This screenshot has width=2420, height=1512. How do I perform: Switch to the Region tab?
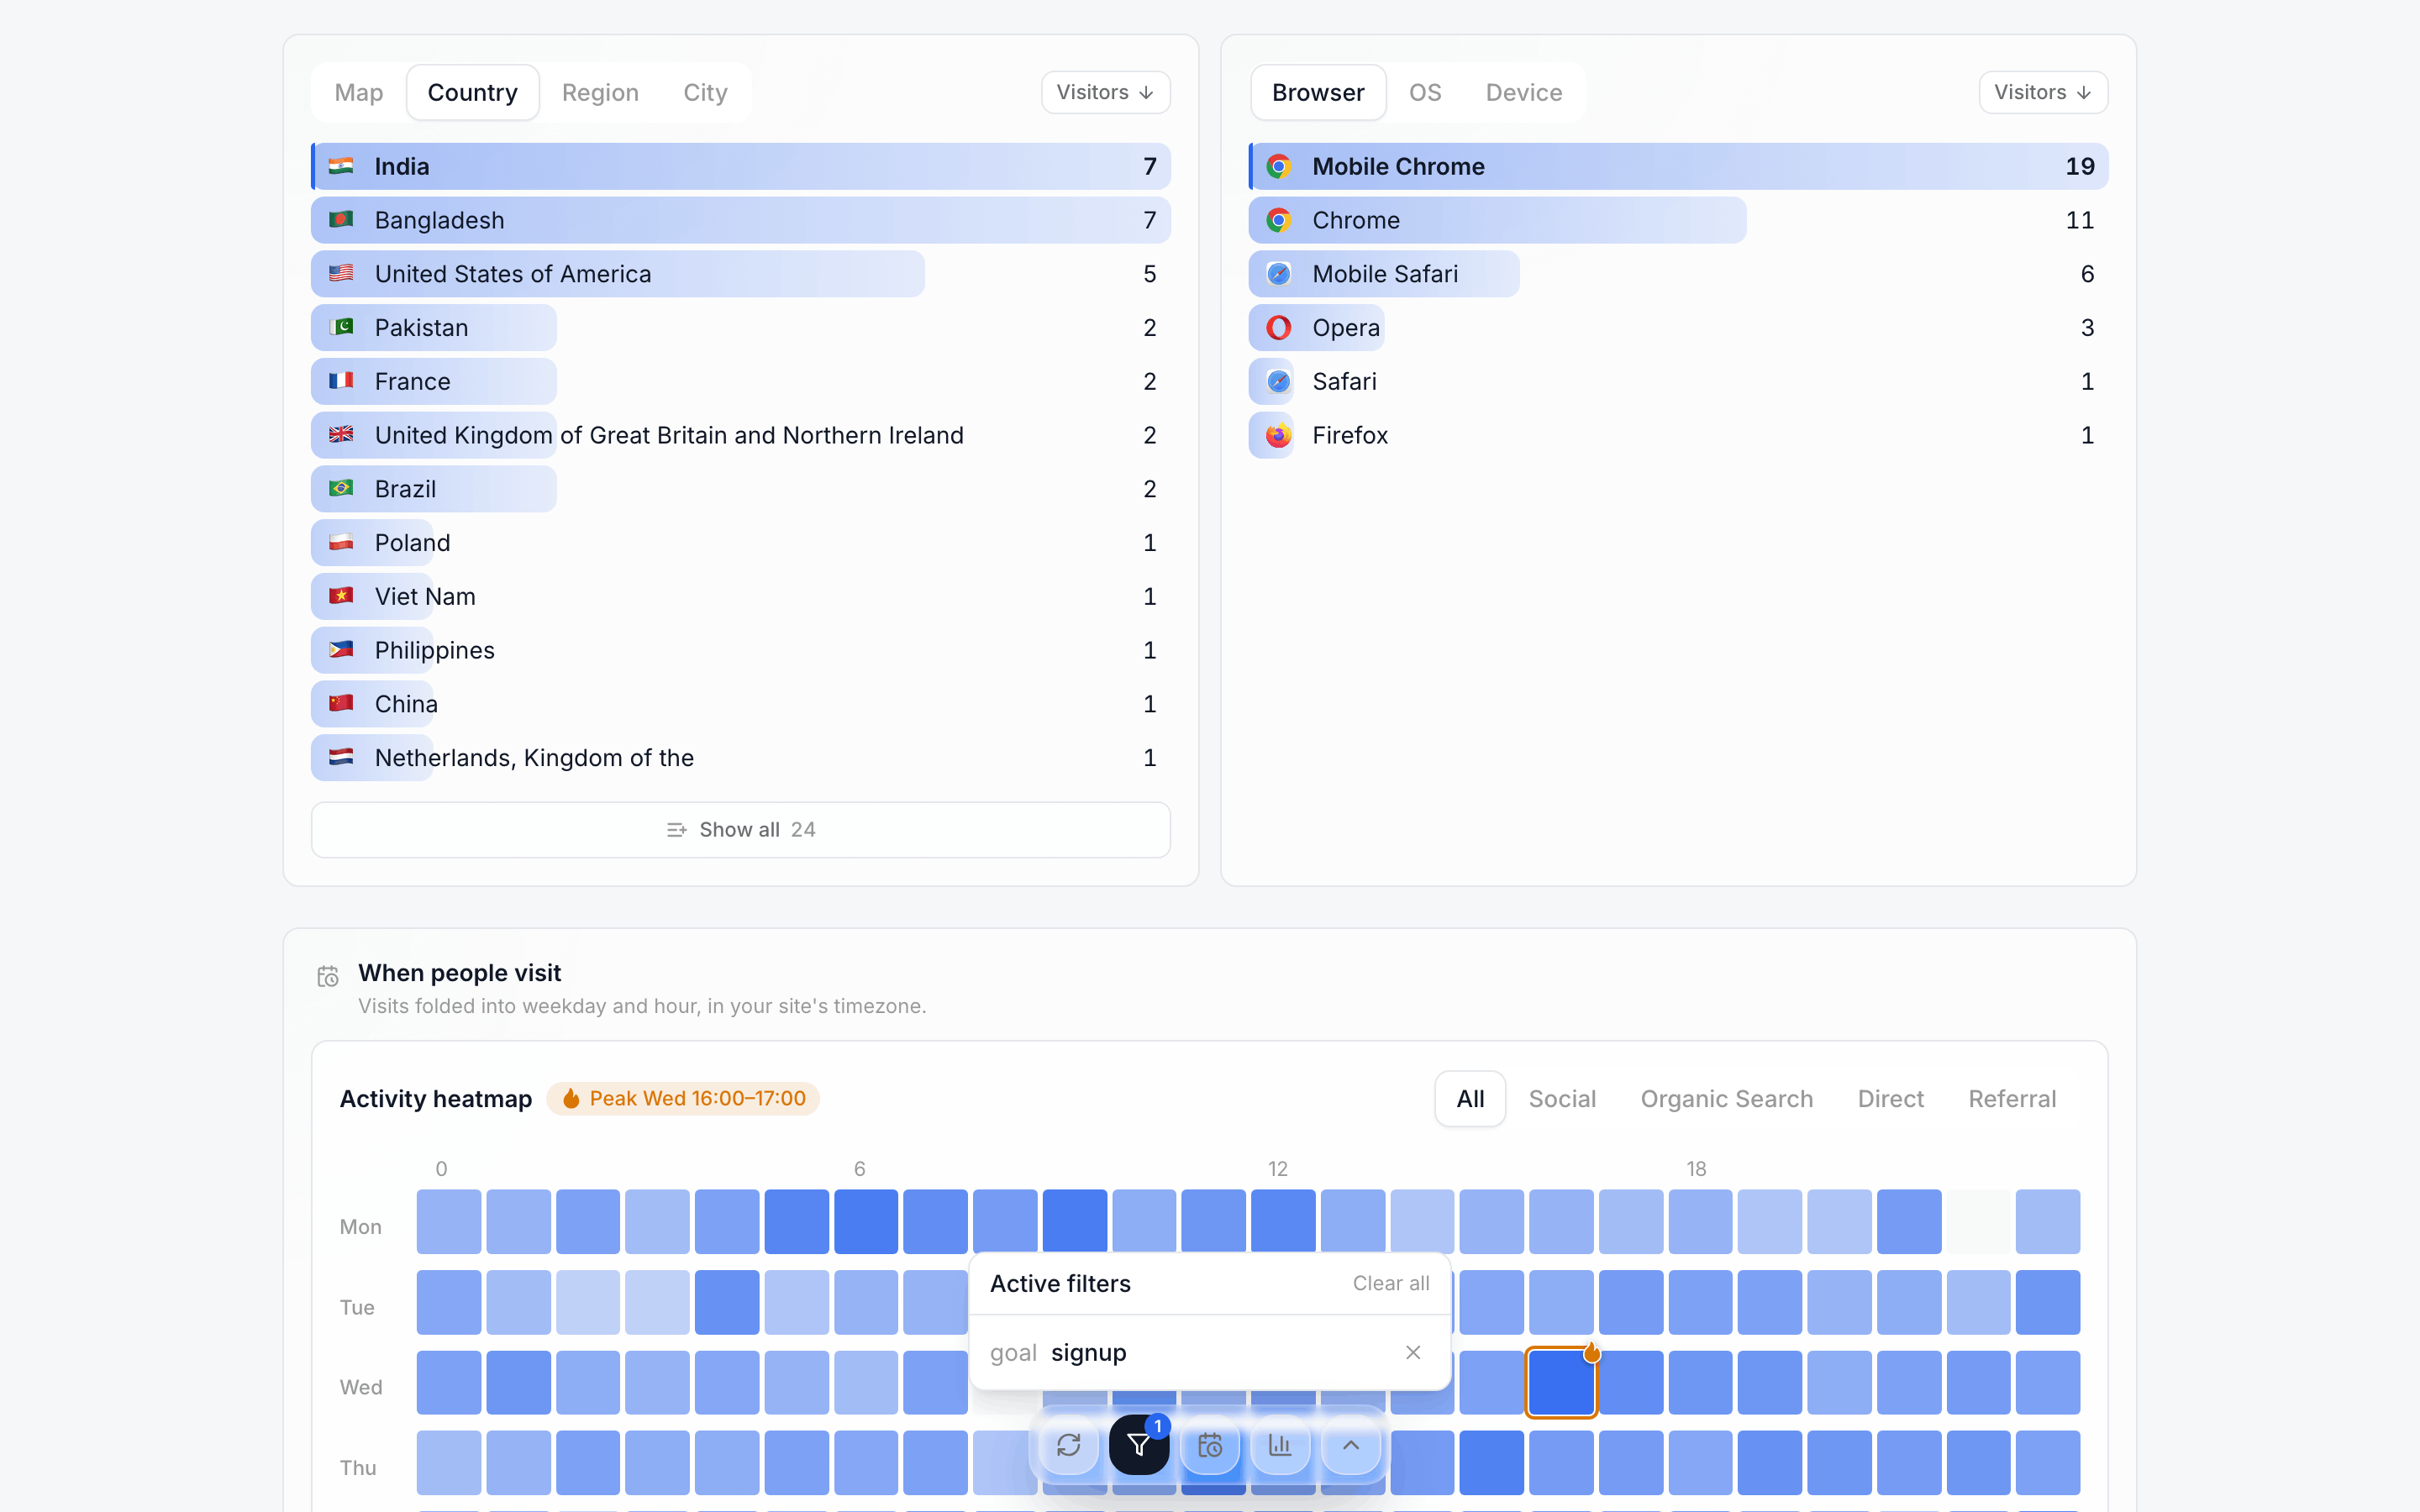click(x=600, y=92)
